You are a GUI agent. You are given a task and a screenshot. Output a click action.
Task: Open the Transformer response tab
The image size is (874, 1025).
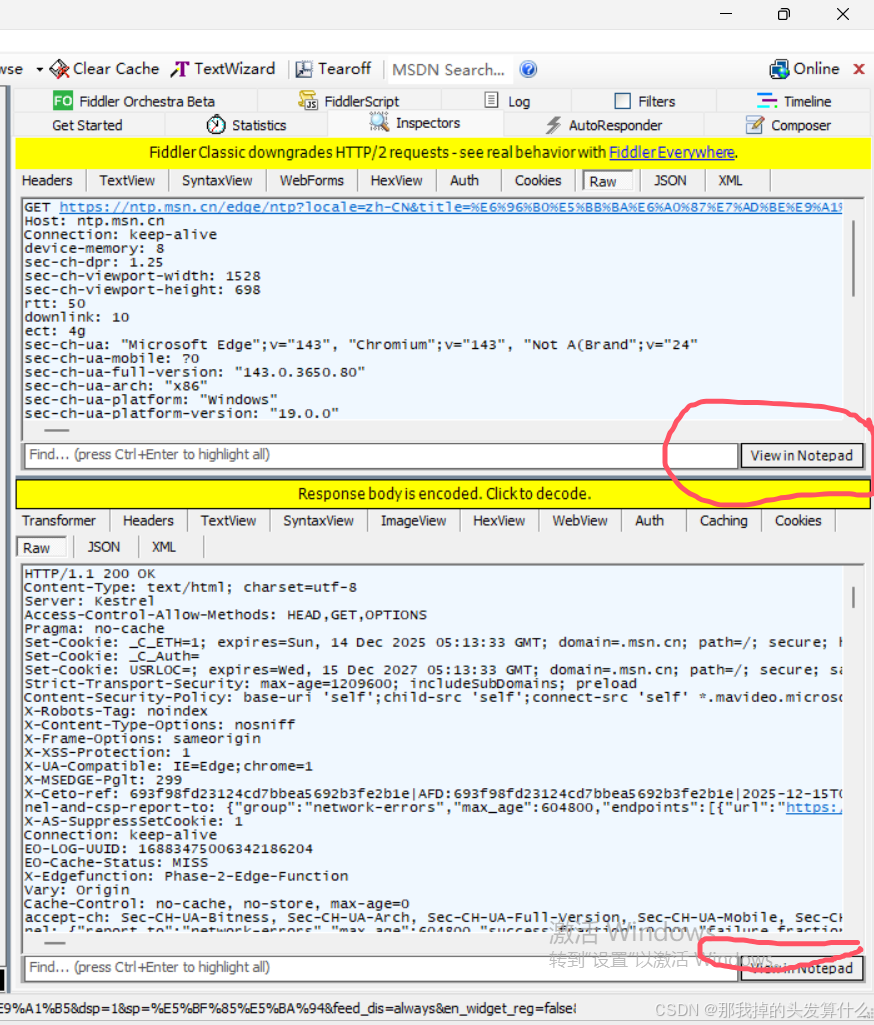pos(58,520)
